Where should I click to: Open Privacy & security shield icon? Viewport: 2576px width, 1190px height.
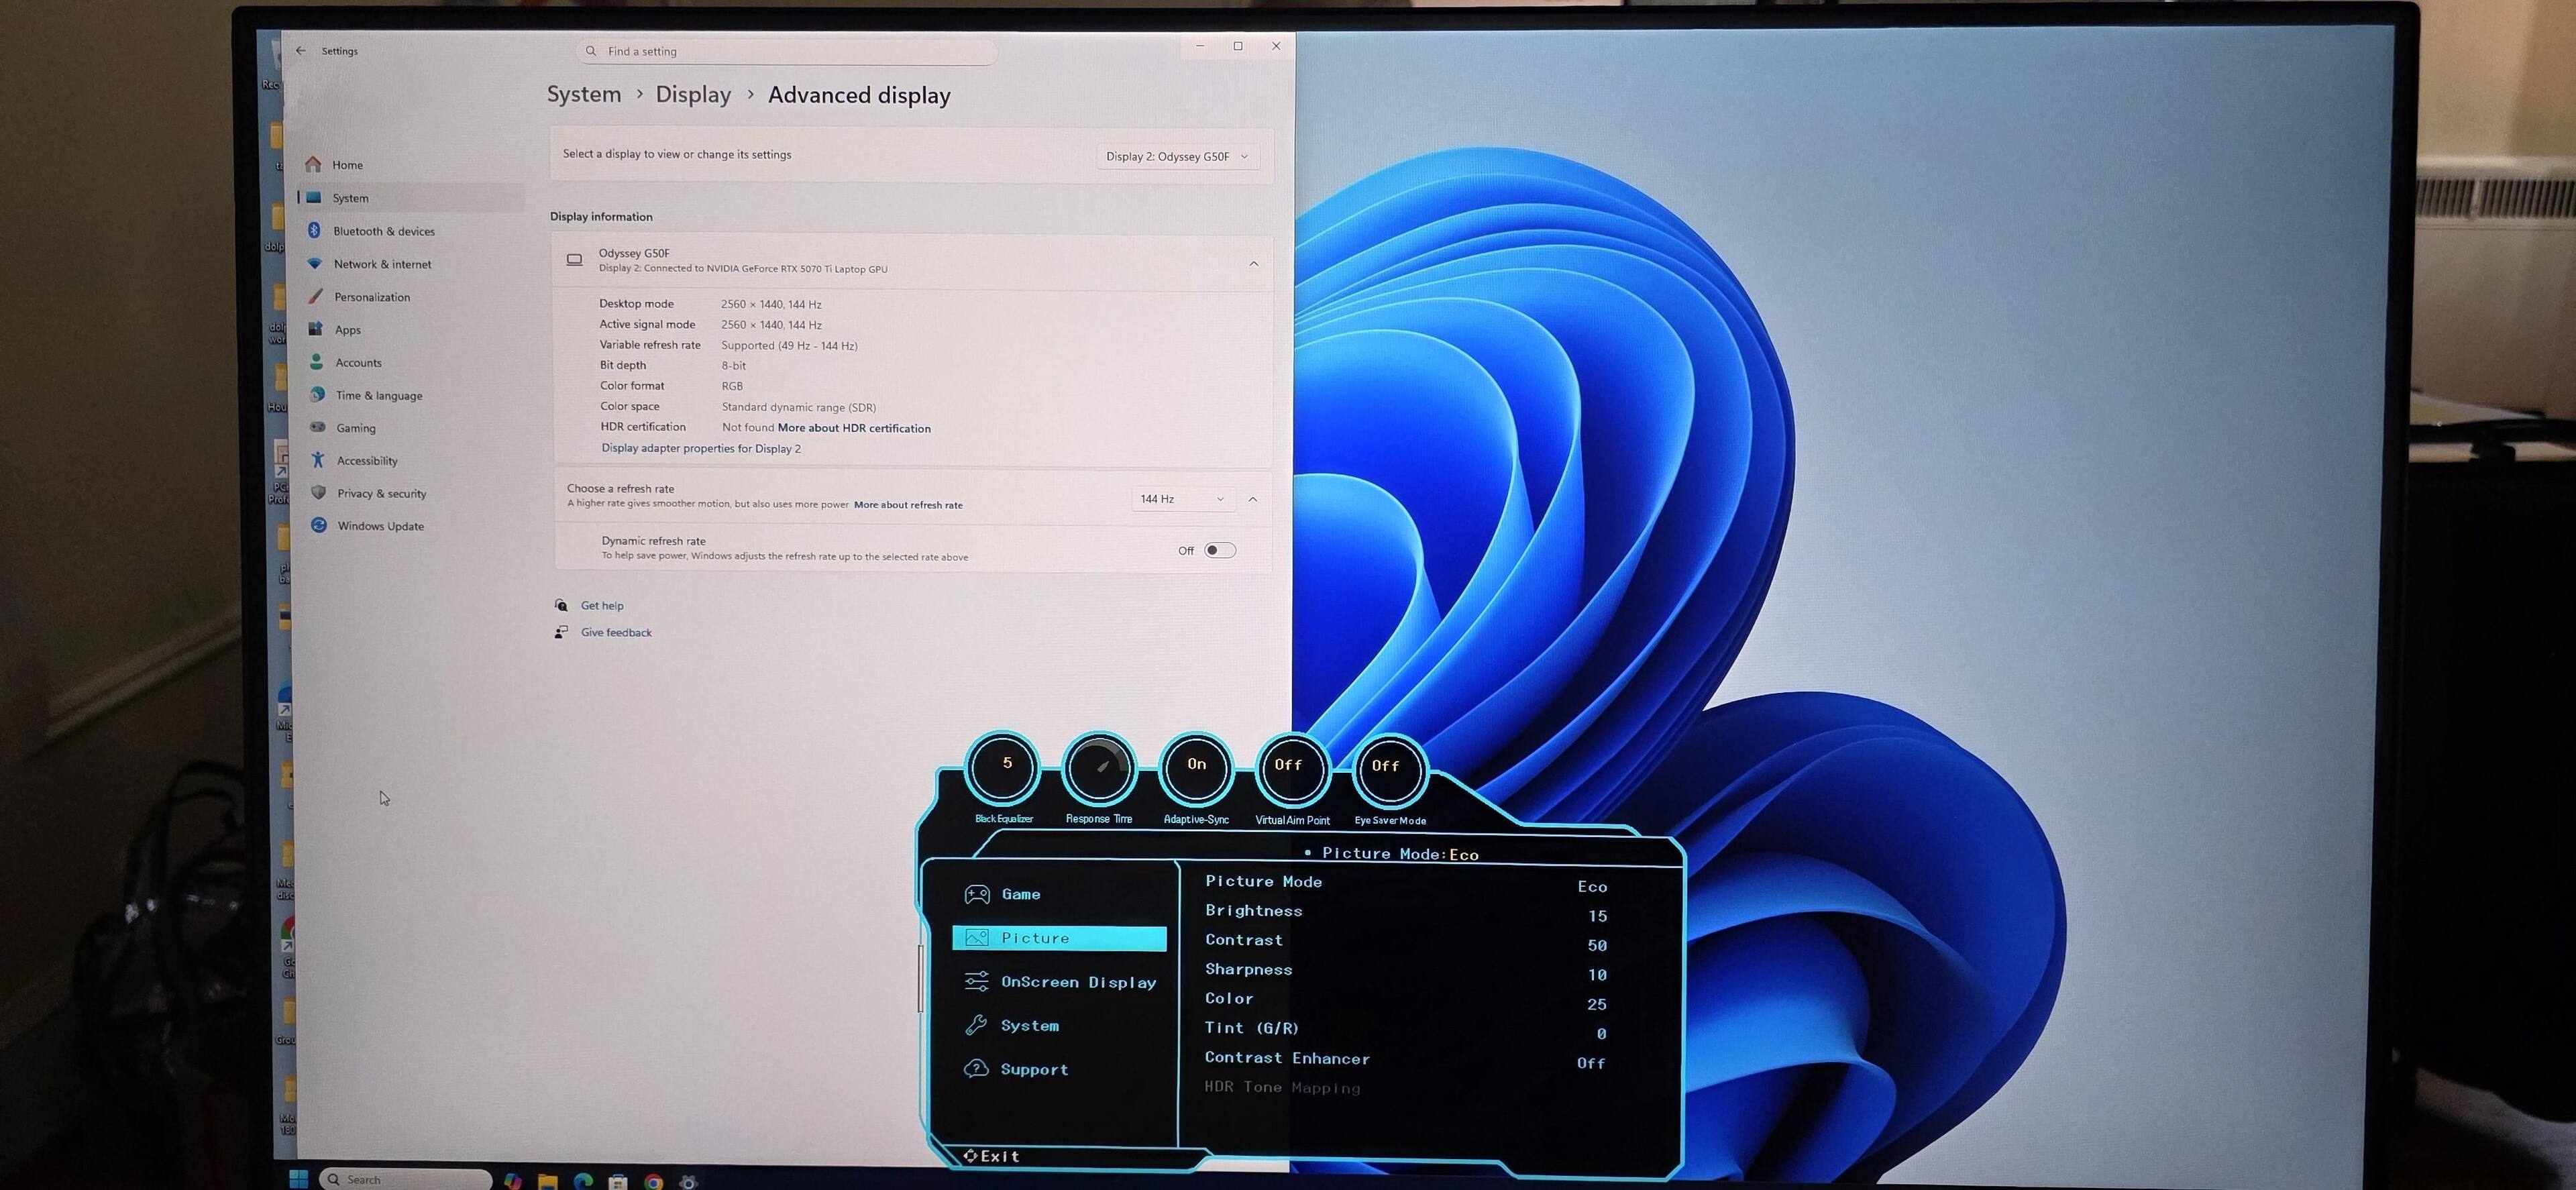coord(319,492)
